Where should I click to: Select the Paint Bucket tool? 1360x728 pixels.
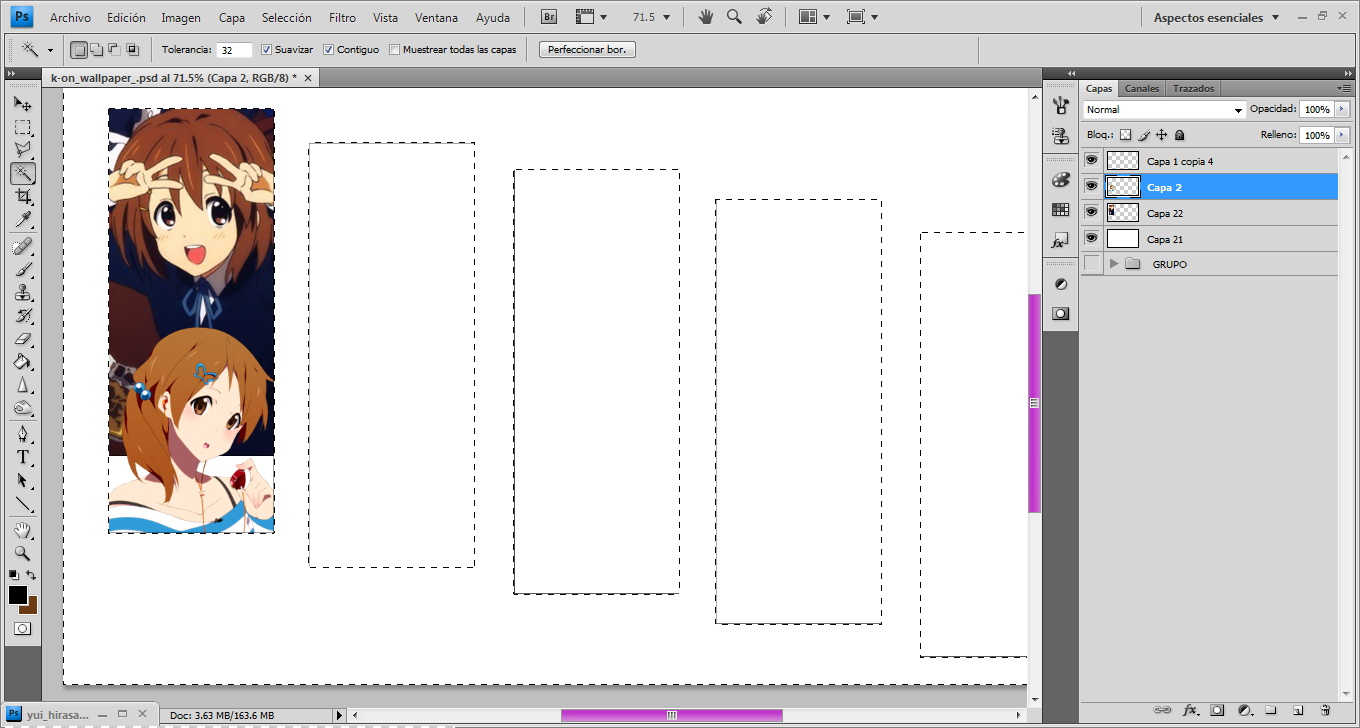[x=22, y=362]
